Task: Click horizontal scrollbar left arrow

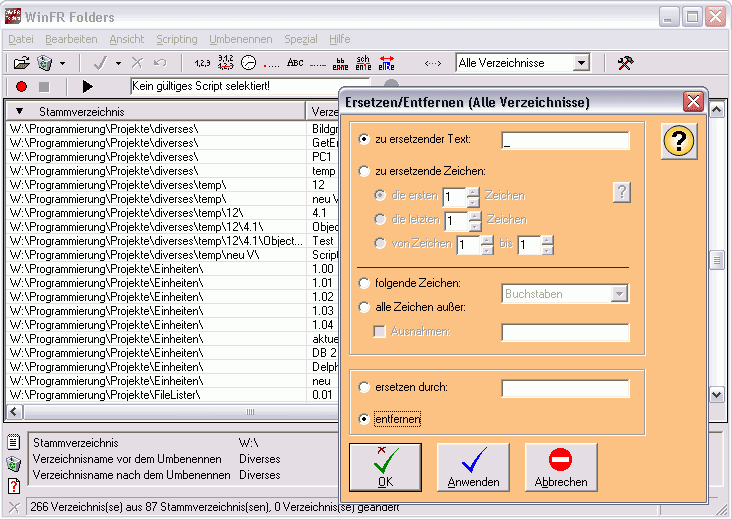Action: (14, 412)
